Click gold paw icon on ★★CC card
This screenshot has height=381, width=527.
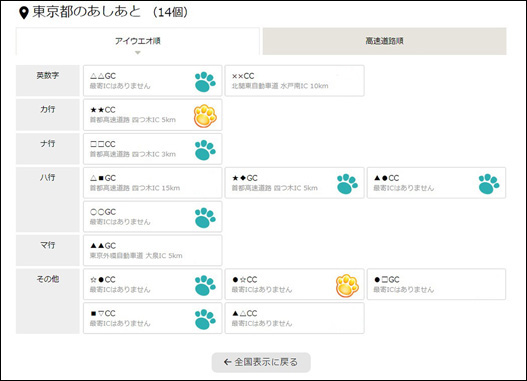pos(205,116)
